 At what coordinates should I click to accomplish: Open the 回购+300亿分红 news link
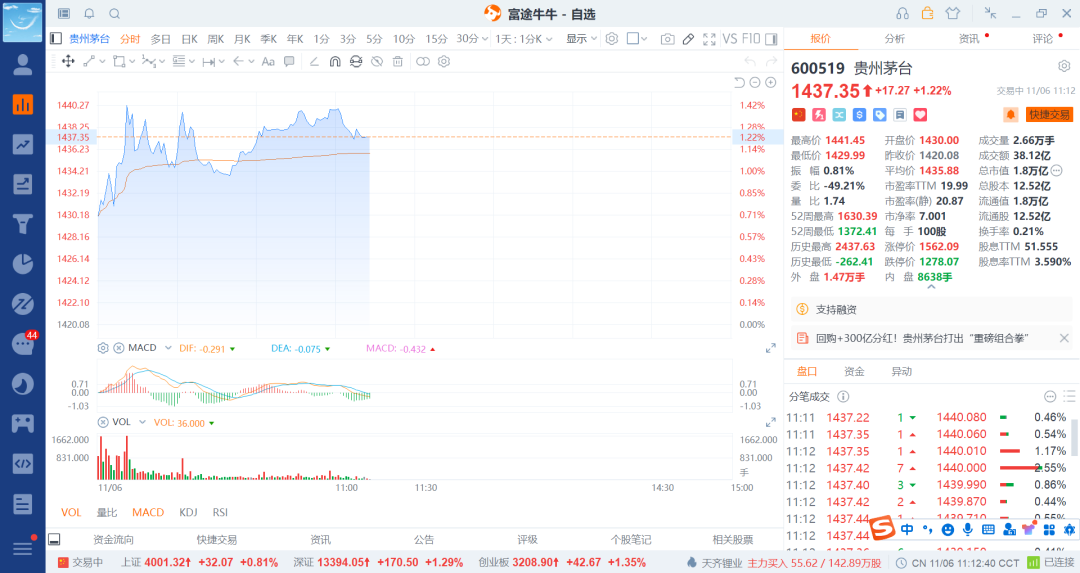[x=922, y=338]
